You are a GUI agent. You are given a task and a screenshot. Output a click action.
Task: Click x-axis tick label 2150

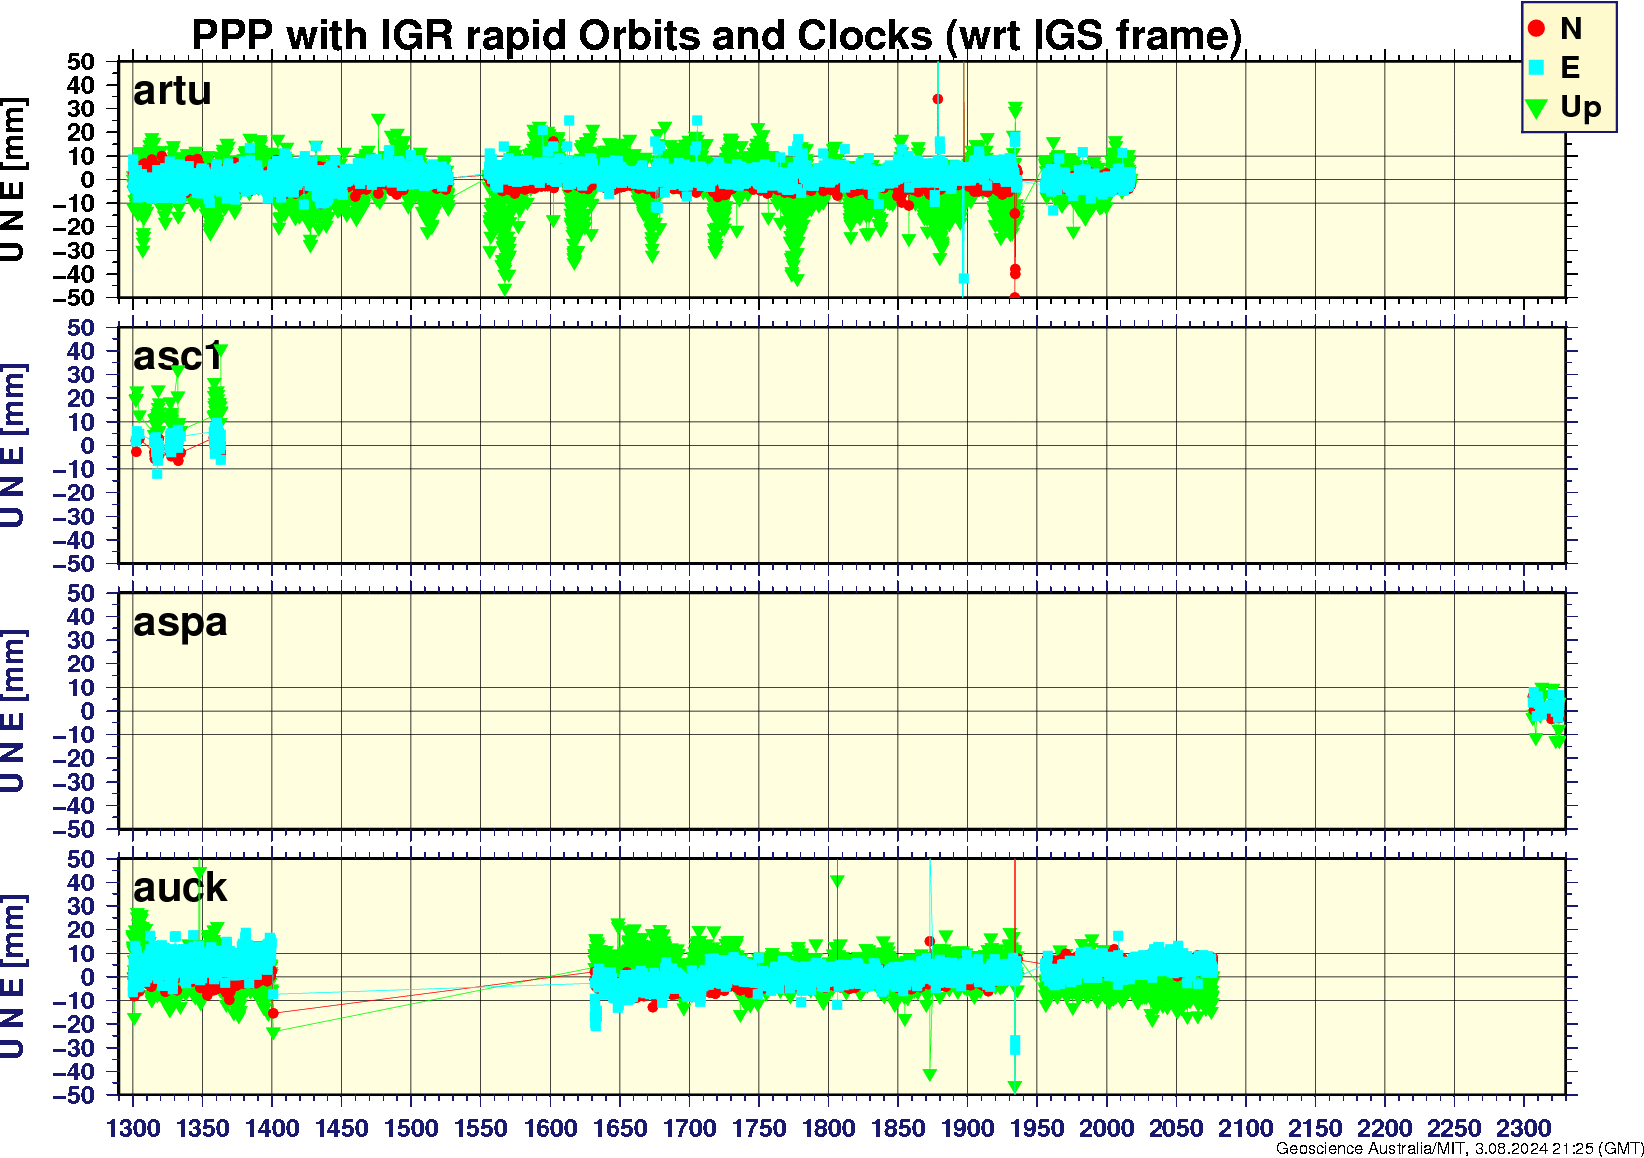point(1315,1128)
